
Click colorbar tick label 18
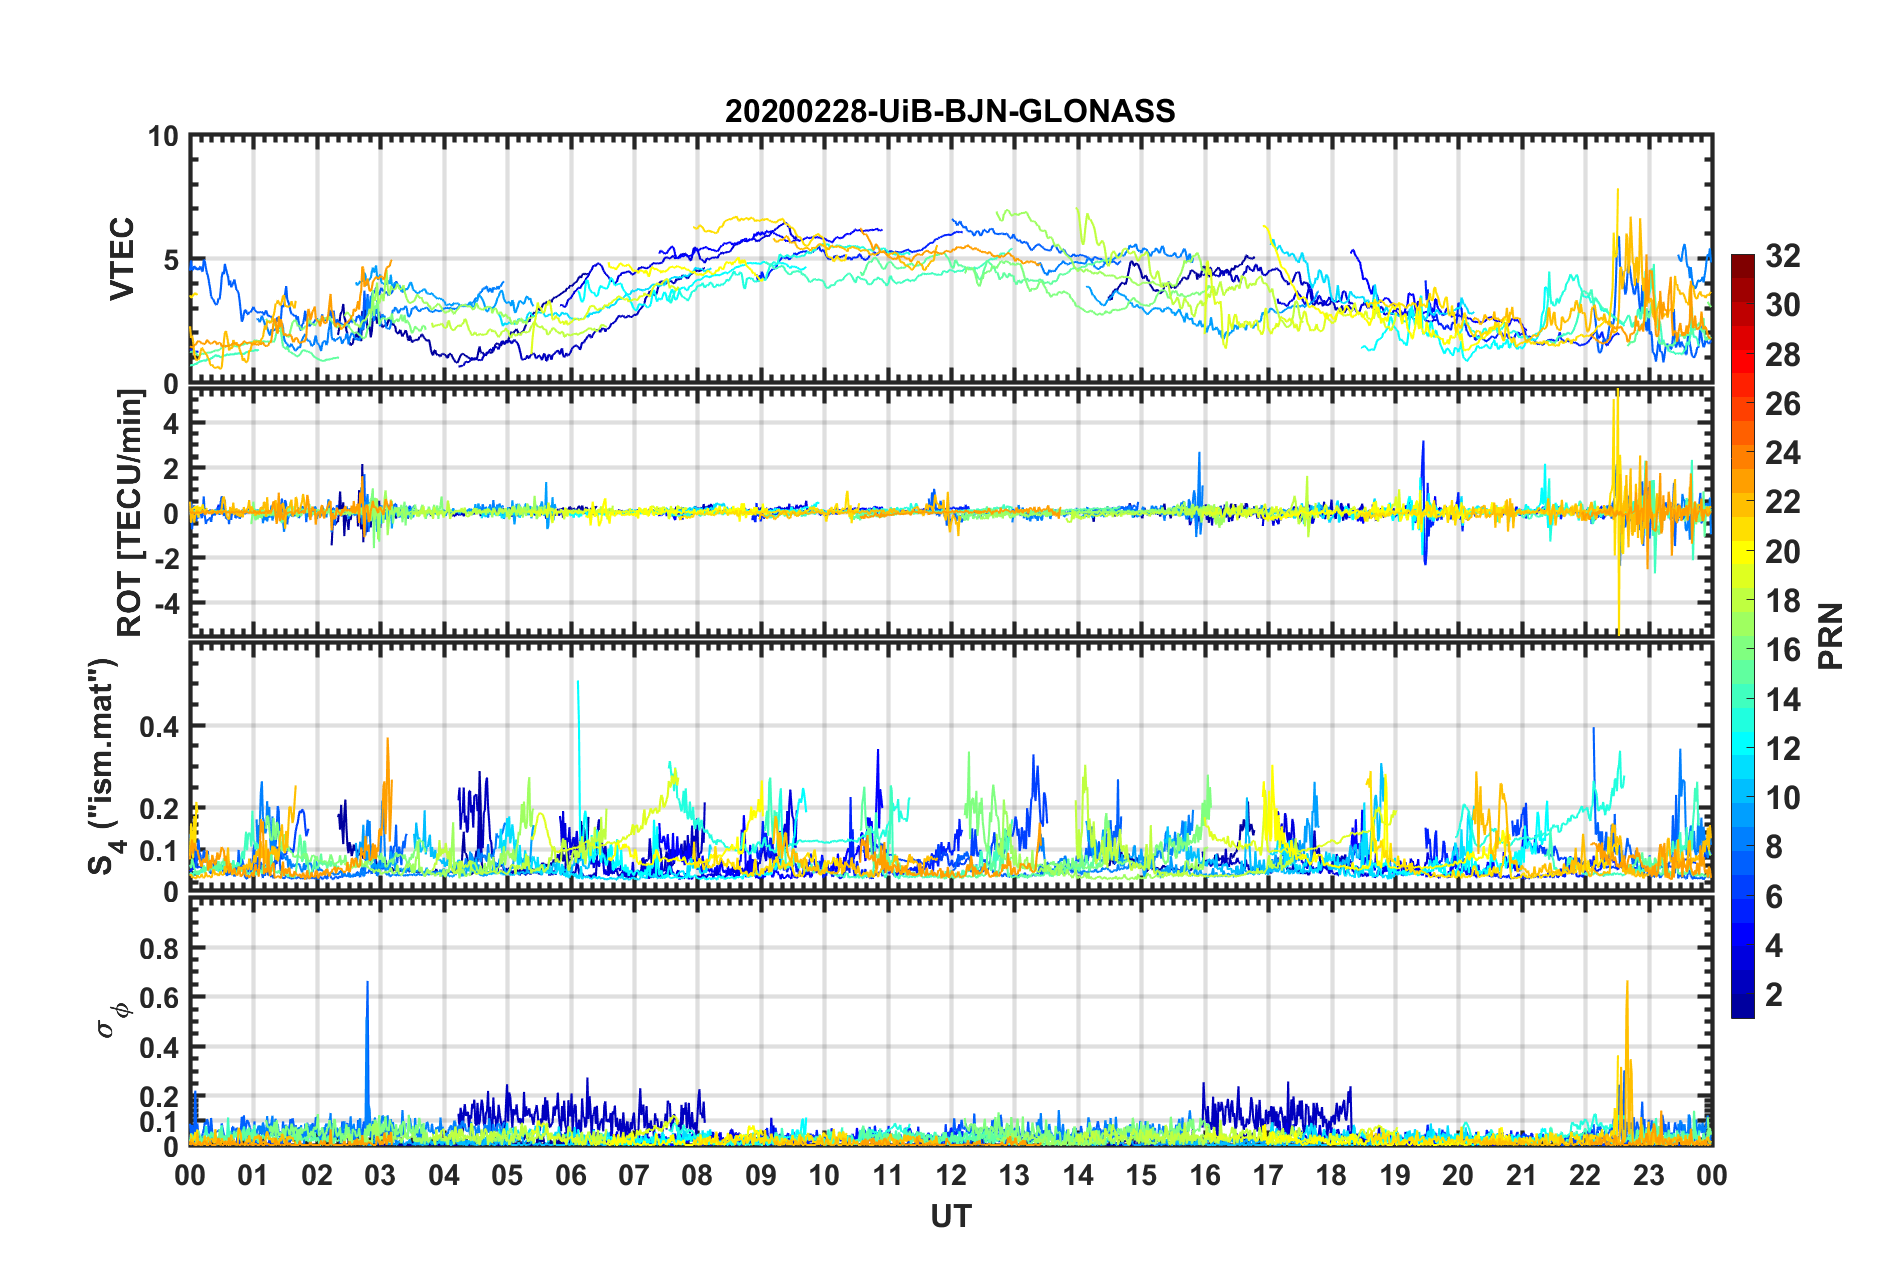click(x=1782, y=601)
